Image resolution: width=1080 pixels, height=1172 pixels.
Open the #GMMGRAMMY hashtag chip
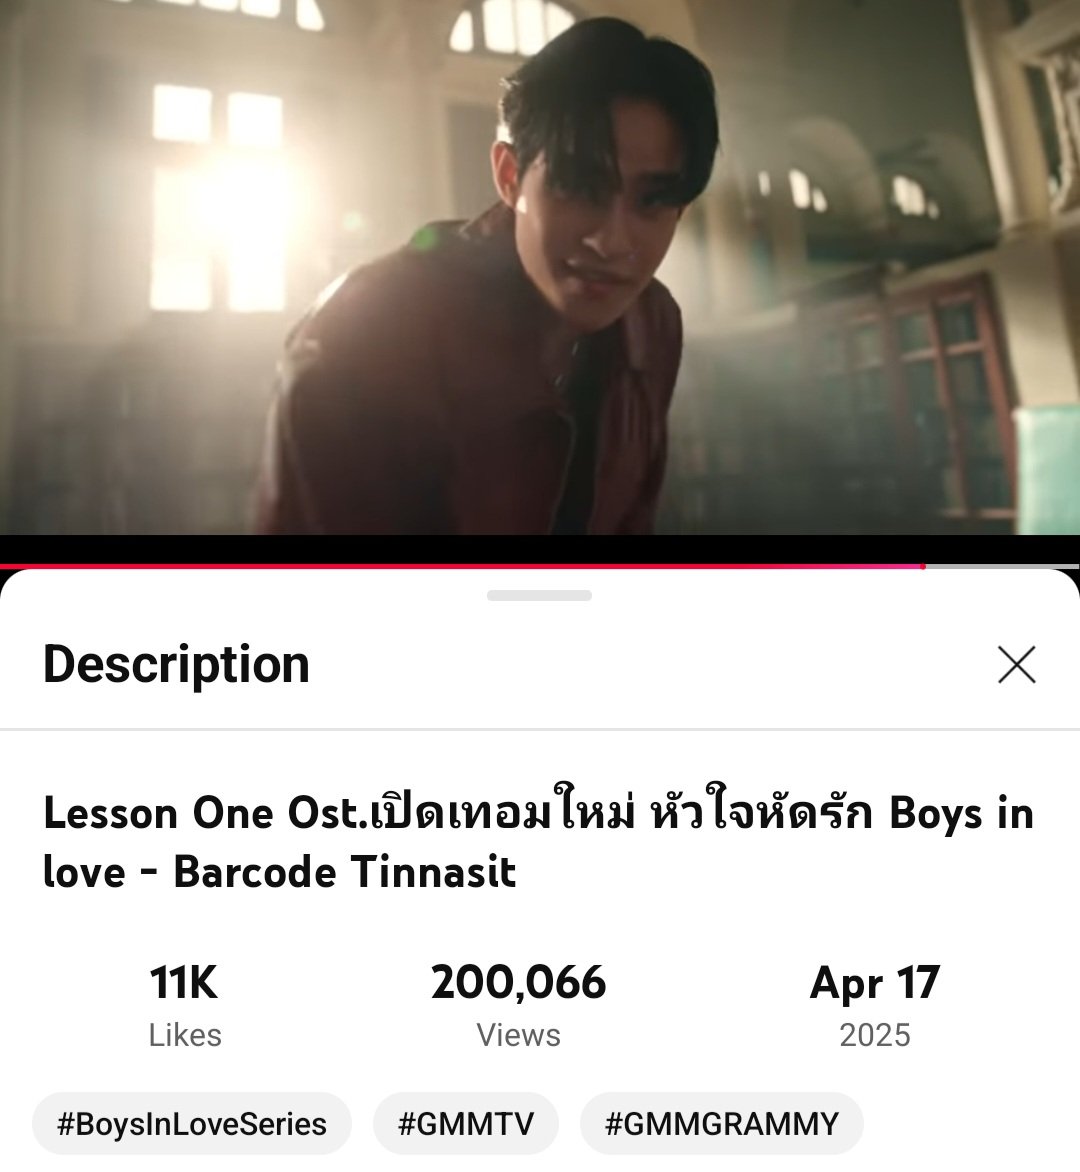click(x=721, y=1123)
